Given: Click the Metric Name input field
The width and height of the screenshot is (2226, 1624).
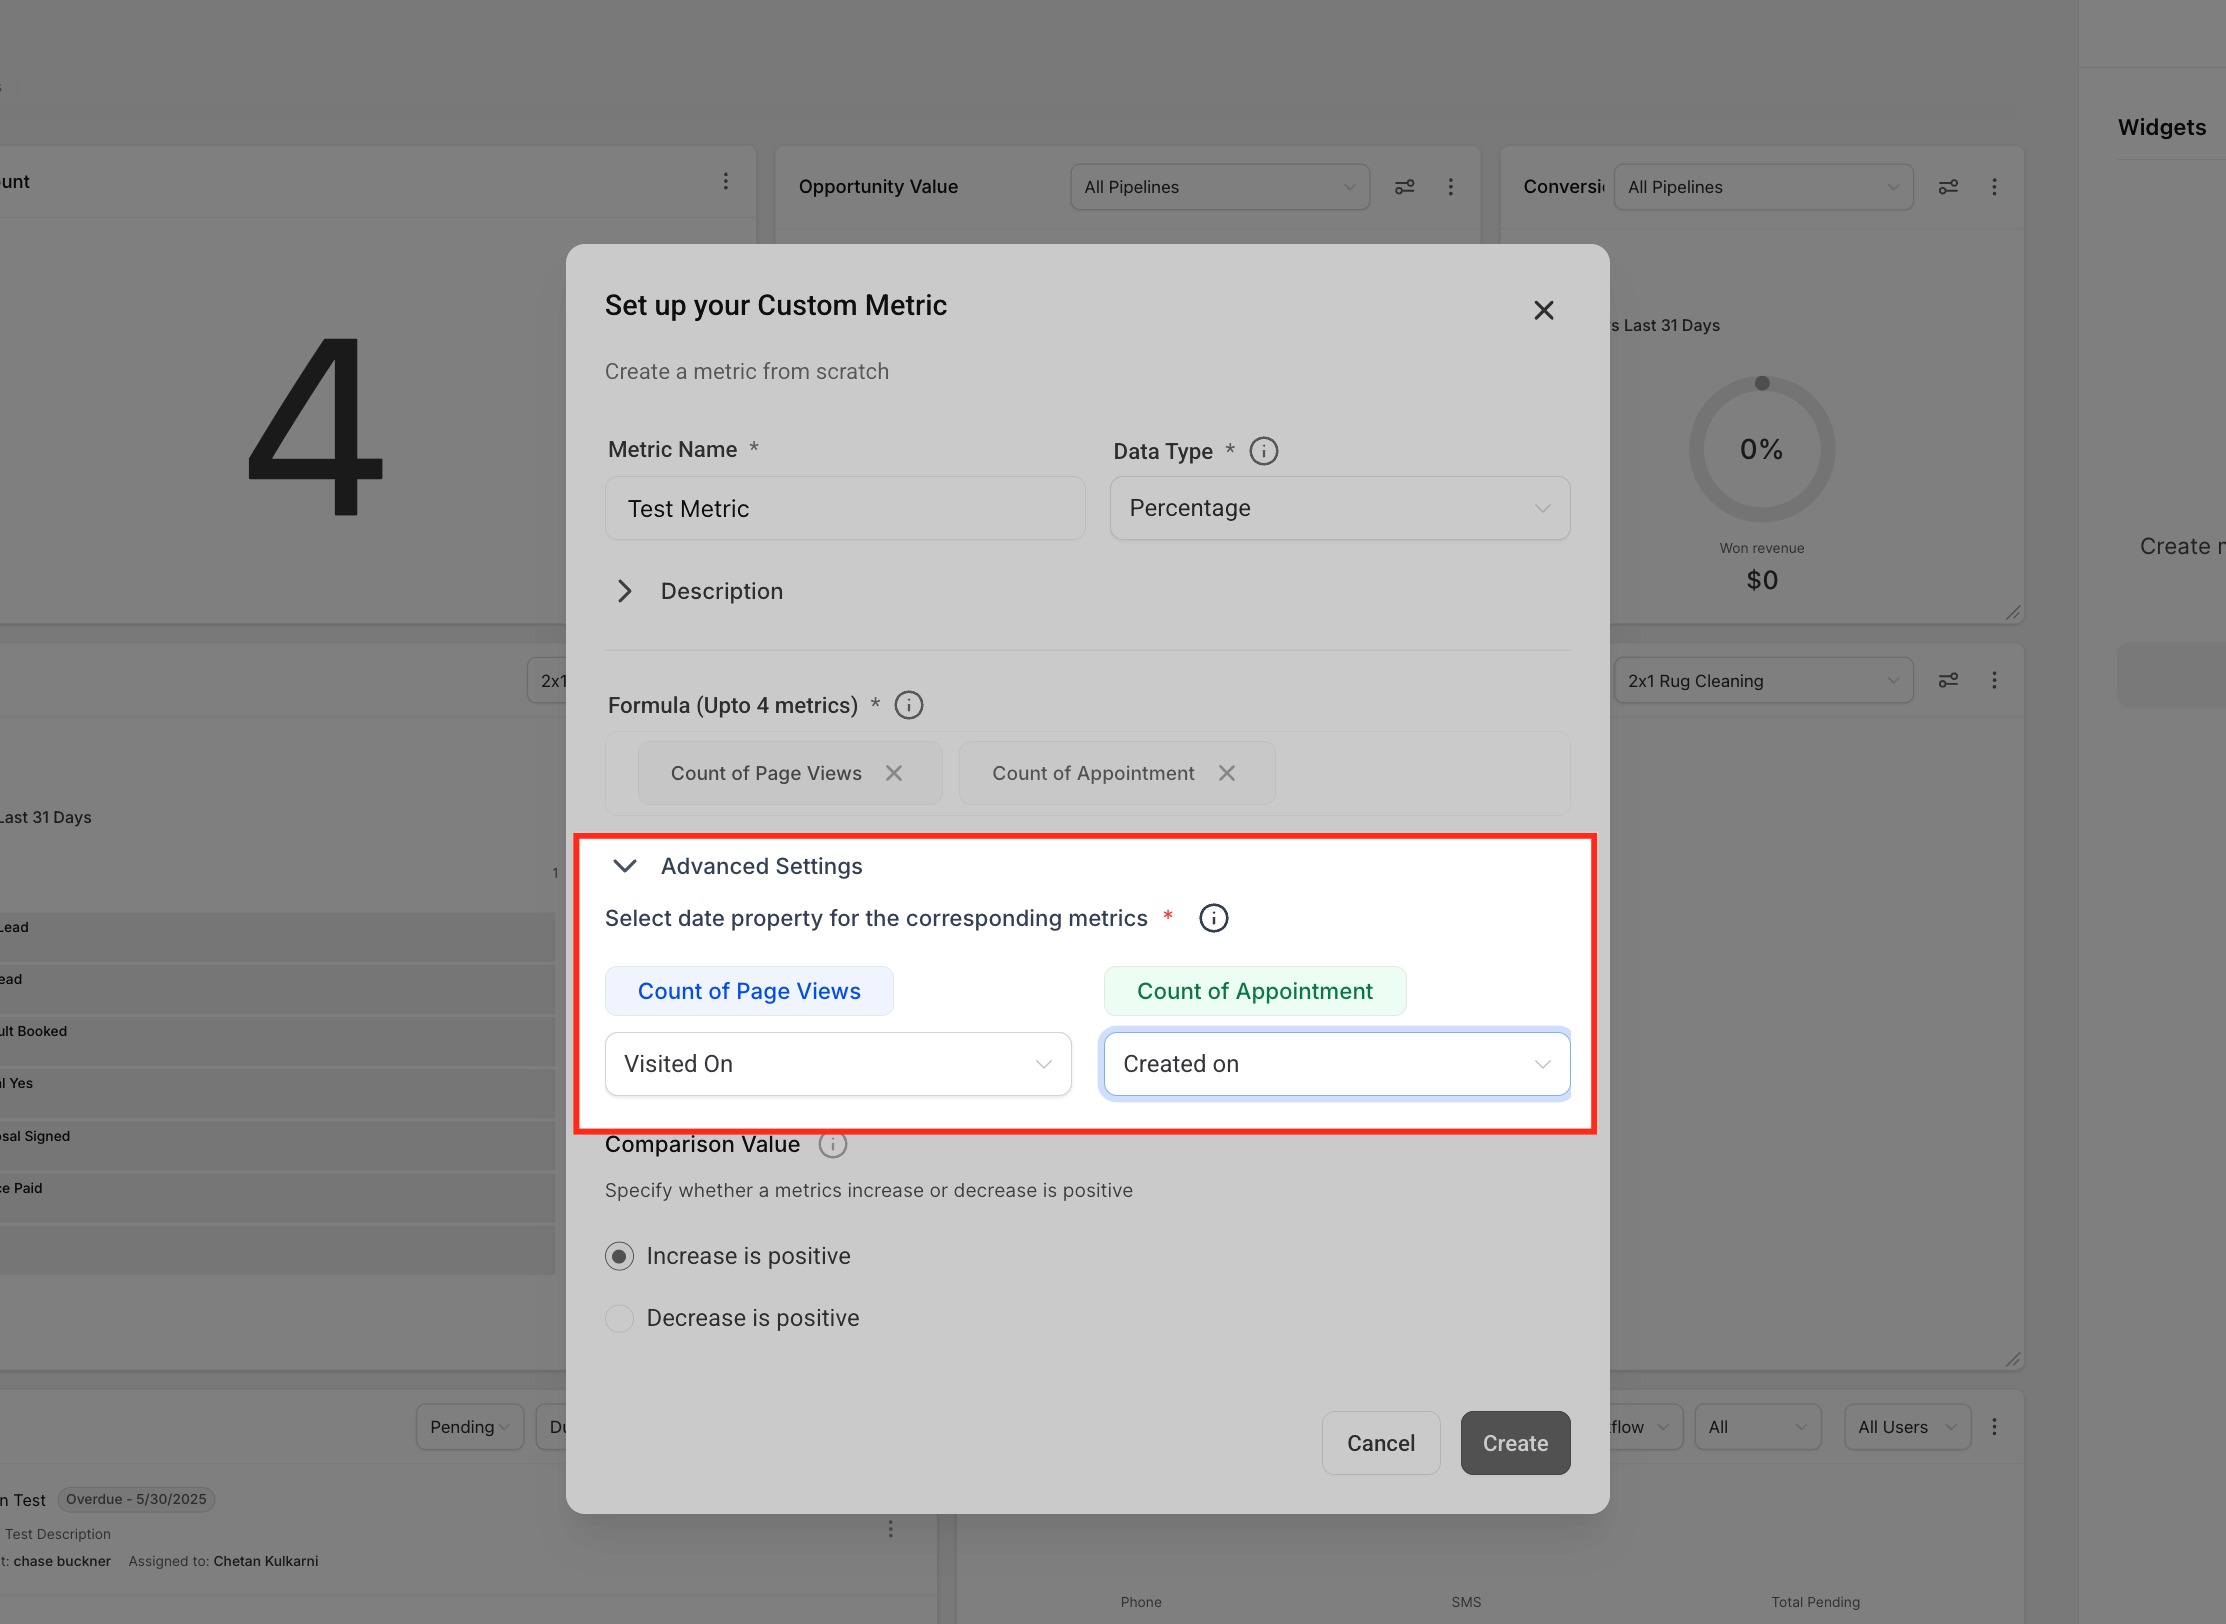Looking at the screenshot, I should tap(844, 508).
